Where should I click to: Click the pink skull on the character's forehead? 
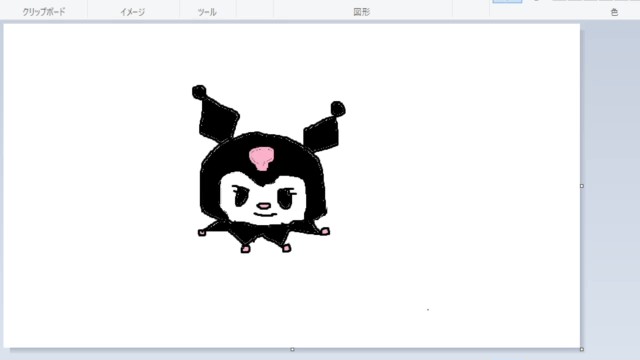(261, 158)
